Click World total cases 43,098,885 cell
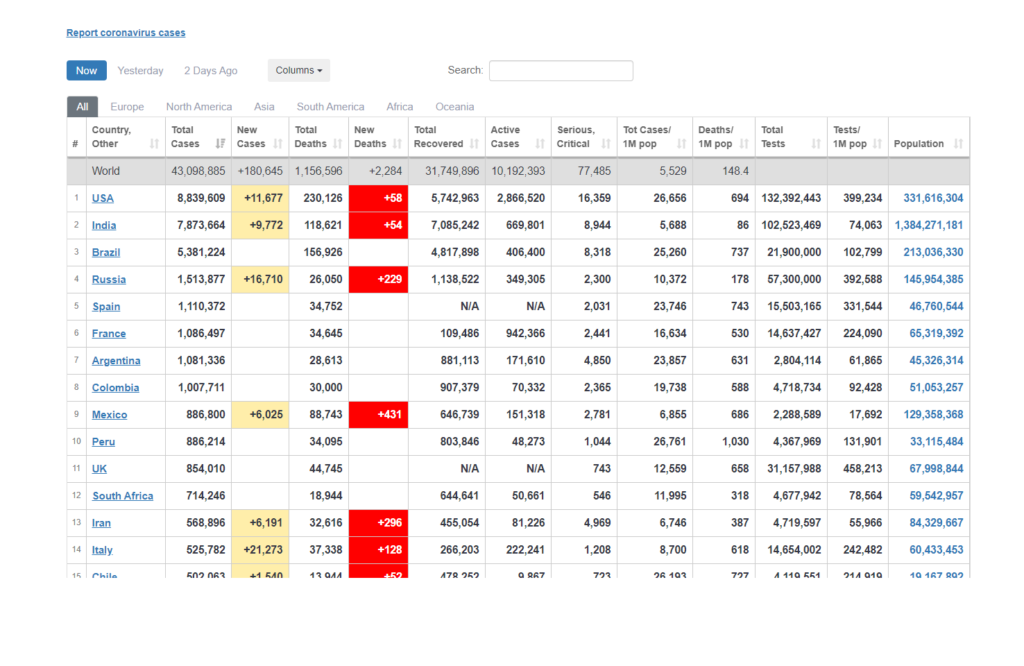 pyautogui.click(x=198, y=171)
